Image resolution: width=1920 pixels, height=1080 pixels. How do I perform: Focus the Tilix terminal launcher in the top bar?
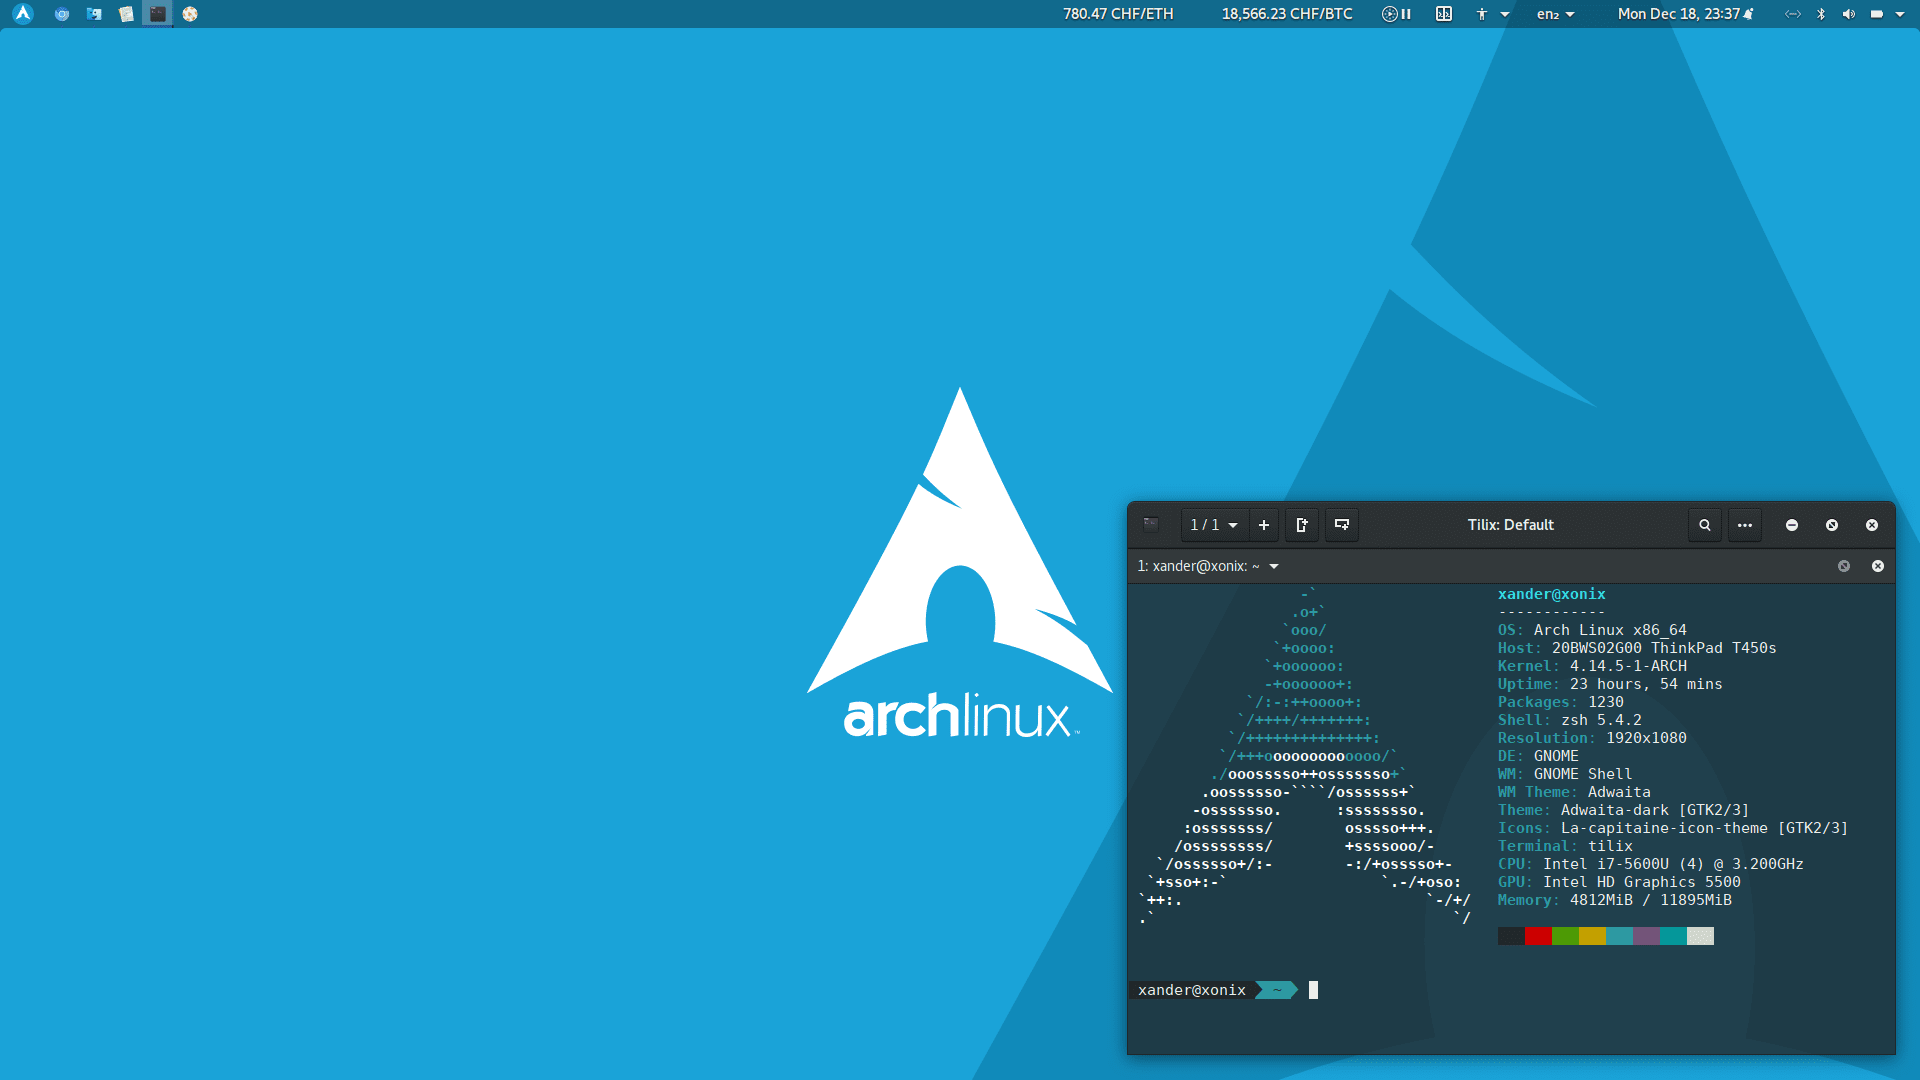pyautogui.click(x=158, y=14)
